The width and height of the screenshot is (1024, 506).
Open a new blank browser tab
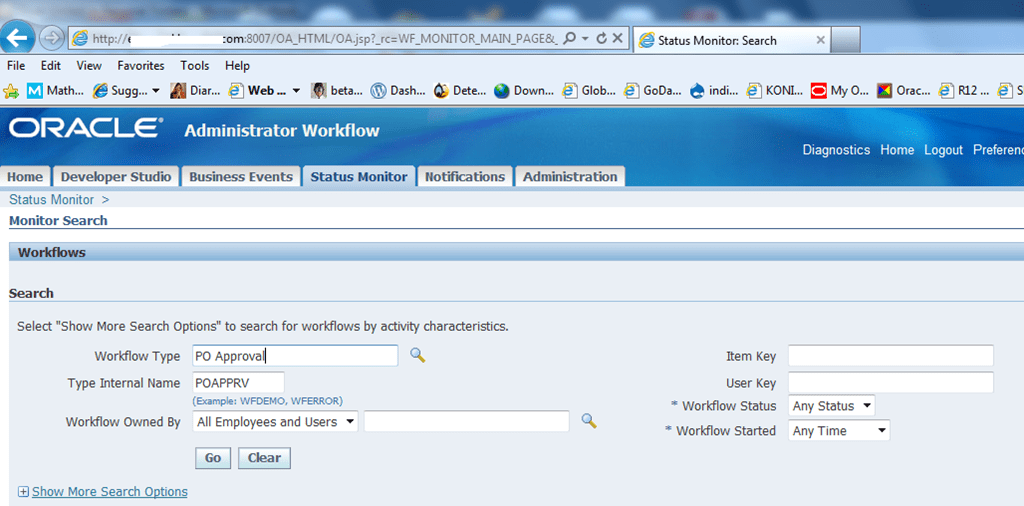pos(846,40)
